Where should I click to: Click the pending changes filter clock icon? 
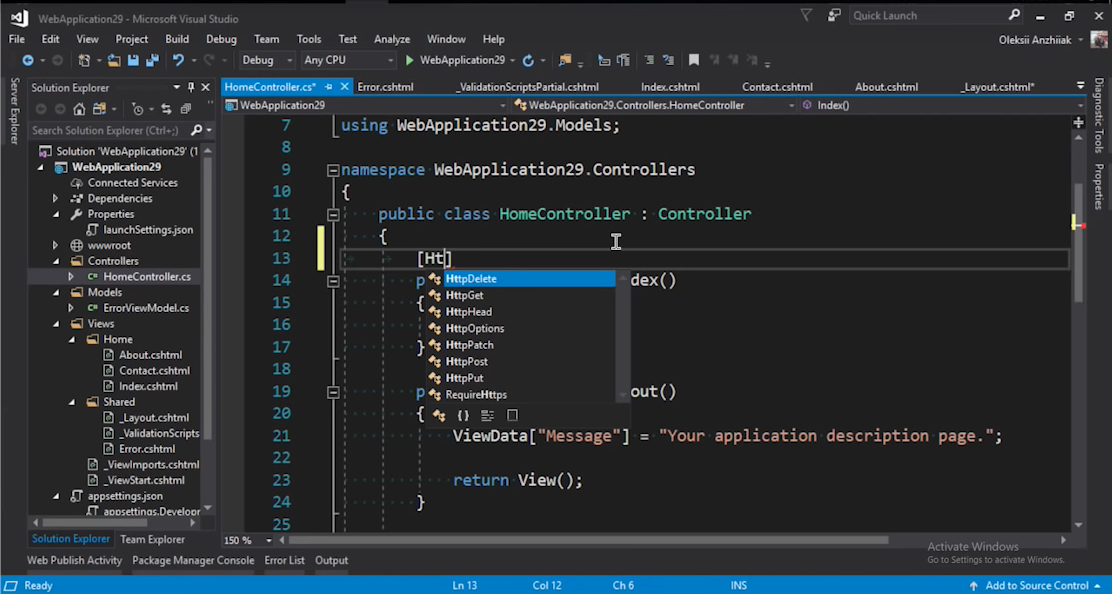138,109
